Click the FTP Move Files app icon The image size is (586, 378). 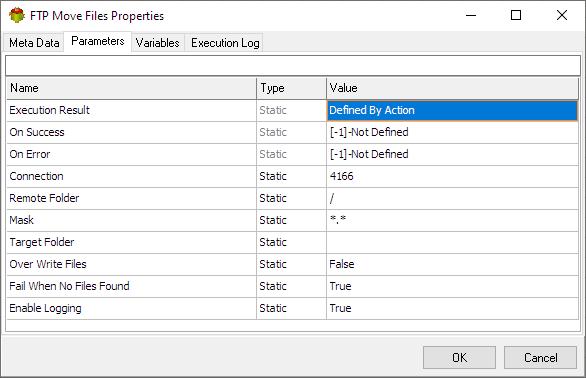(16, 16)
